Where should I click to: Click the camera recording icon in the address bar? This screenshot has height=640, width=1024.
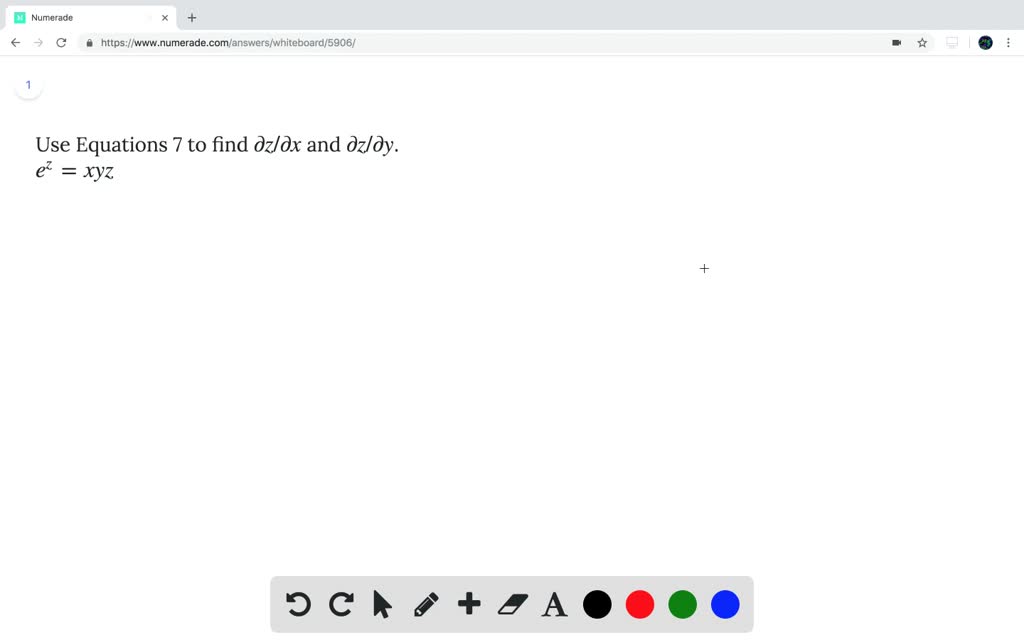pos(896,42)
